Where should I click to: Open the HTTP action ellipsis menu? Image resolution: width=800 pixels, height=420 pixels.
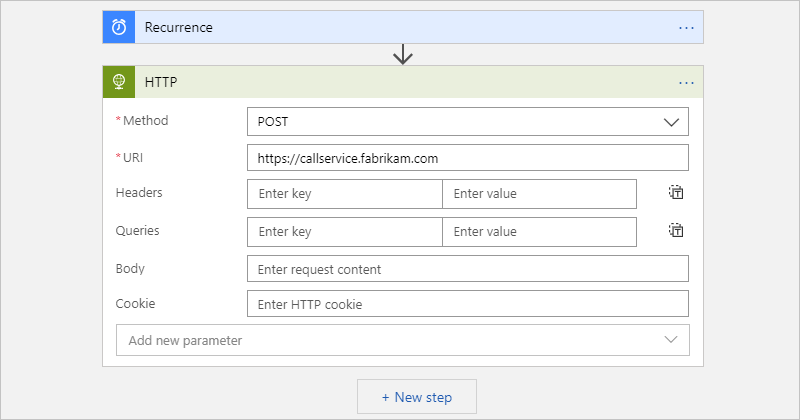point(686,82)
